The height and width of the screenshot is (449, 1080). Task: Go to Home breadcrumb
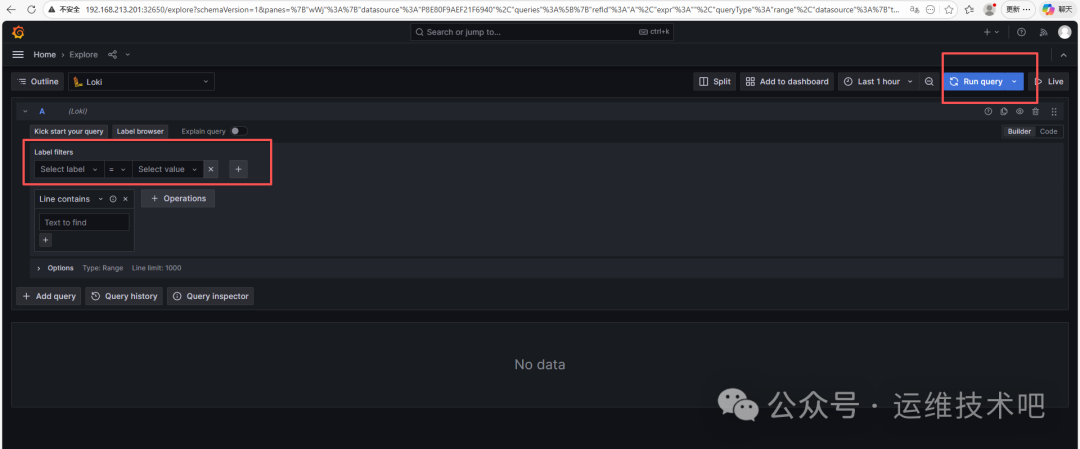(x=45, y=54)
